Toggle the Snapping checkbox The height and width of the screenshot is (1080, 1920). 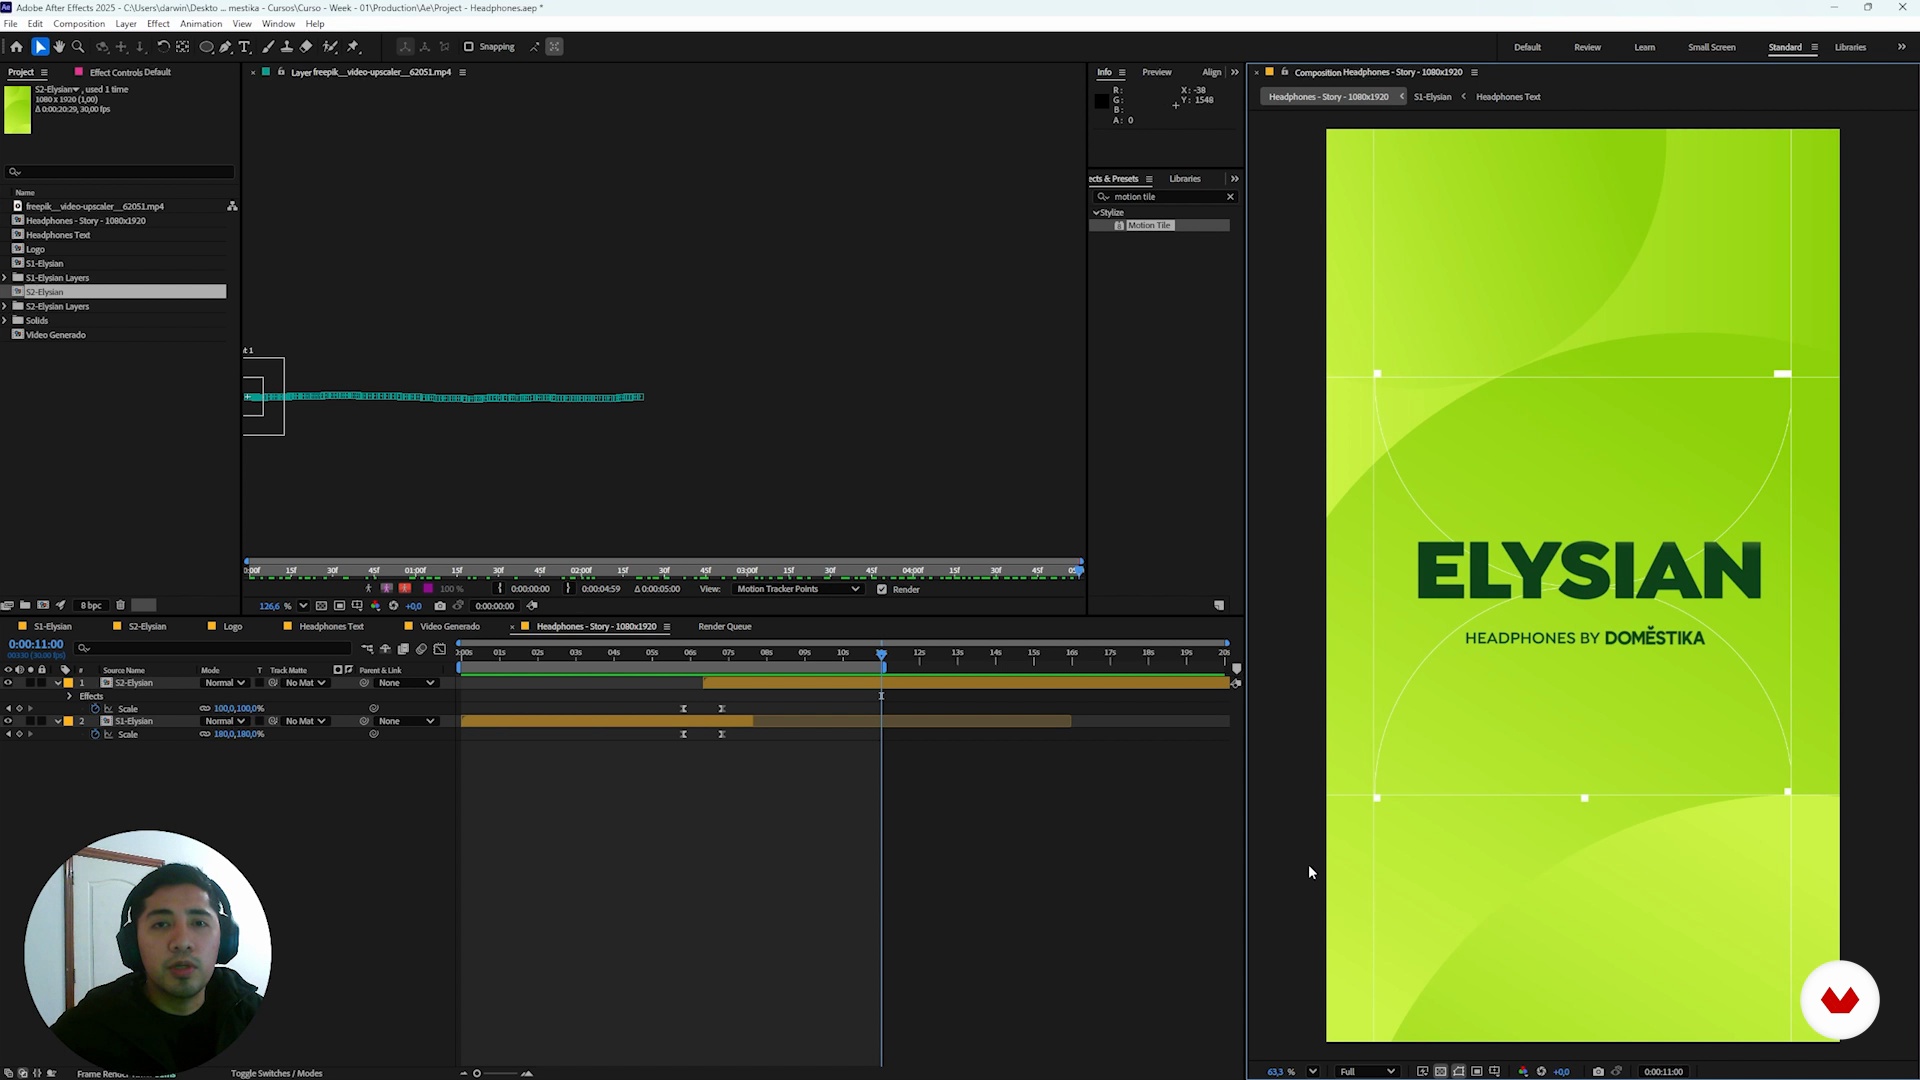468,47
